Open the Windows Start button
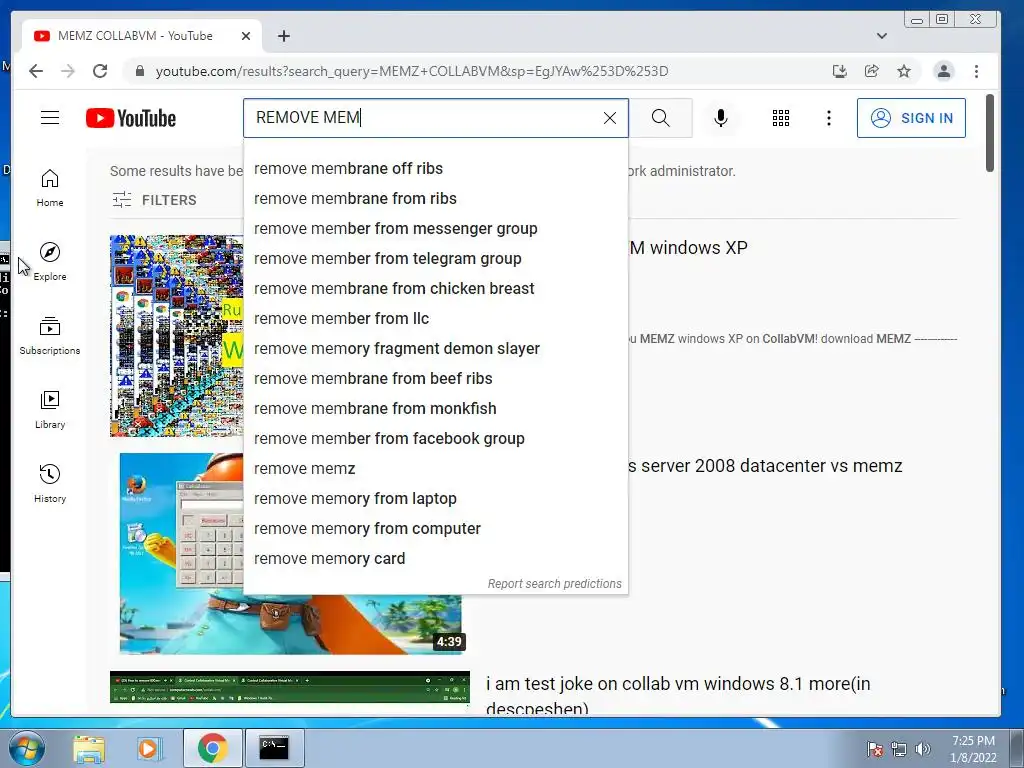Viewport: 1024px width, 768px height. 26,748
